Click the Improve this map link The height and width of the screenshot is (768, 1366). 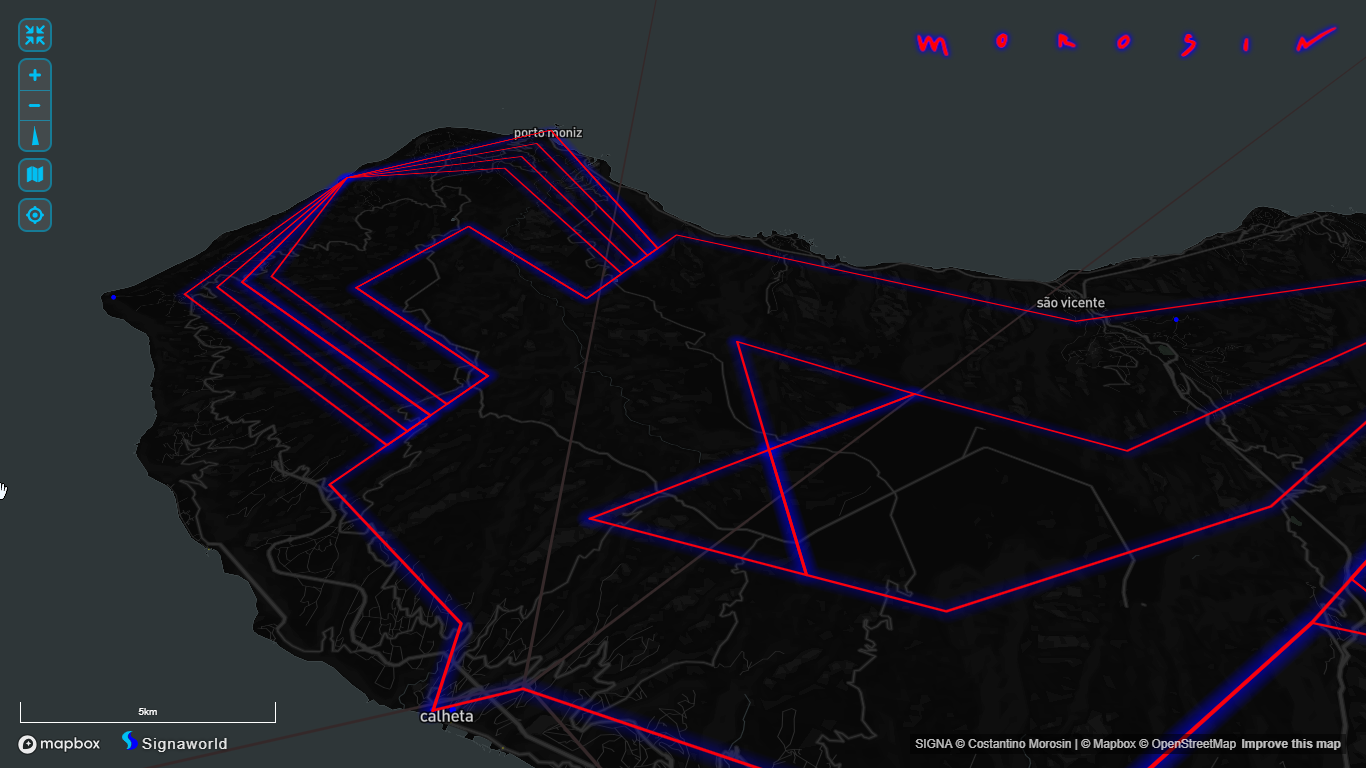click(1291, 744)
